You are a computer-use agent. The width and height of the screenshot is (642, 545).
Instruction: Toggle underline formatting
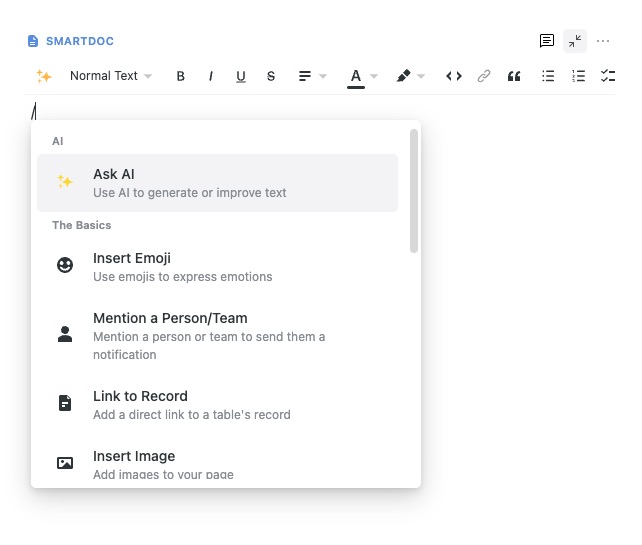[241, 76]
